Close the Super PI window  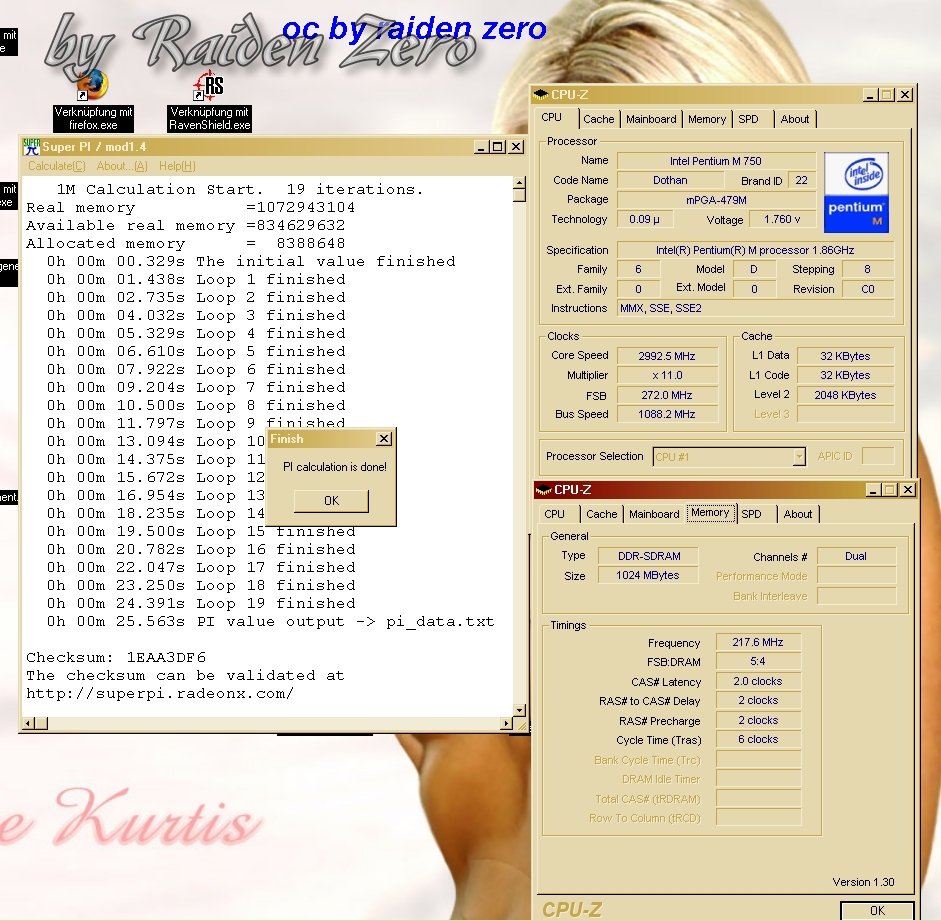pos(516,146)
